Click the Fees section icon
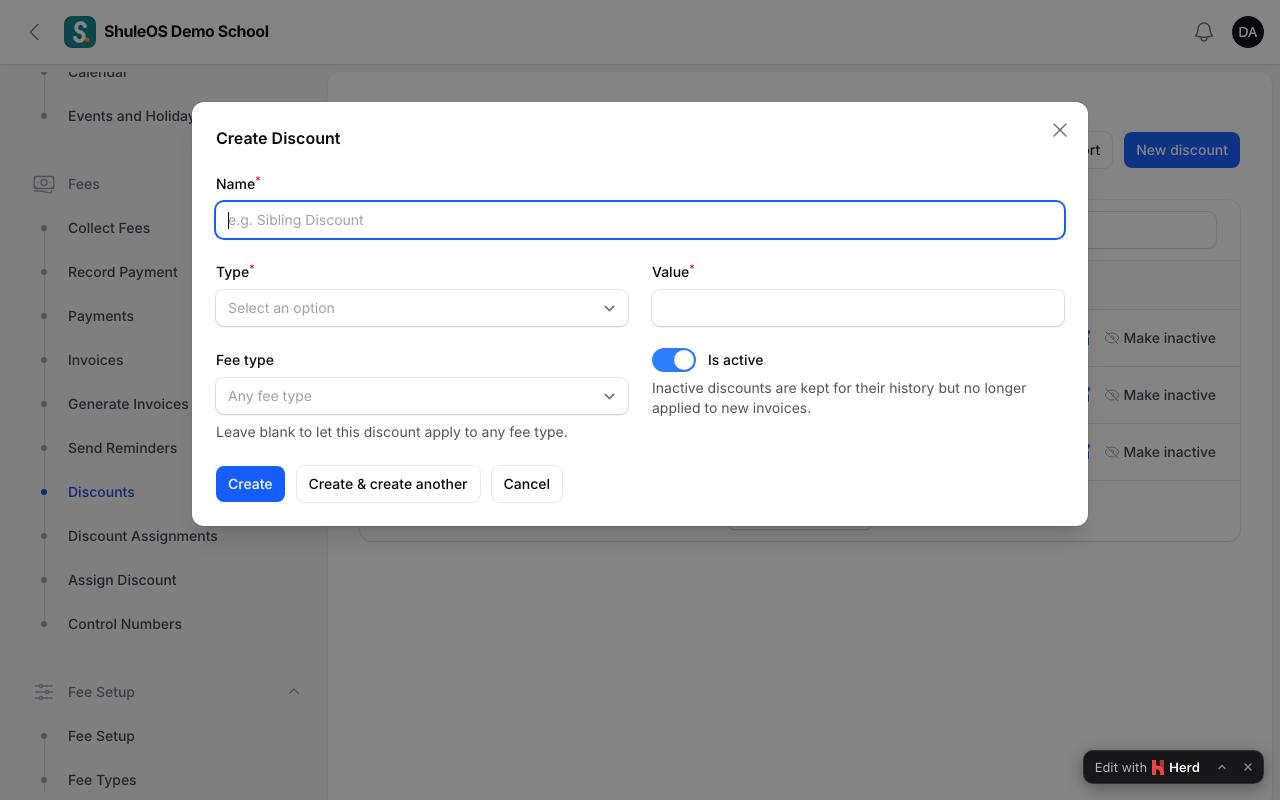The width and height of the screenshot is (1280, 800). point(44,184)
